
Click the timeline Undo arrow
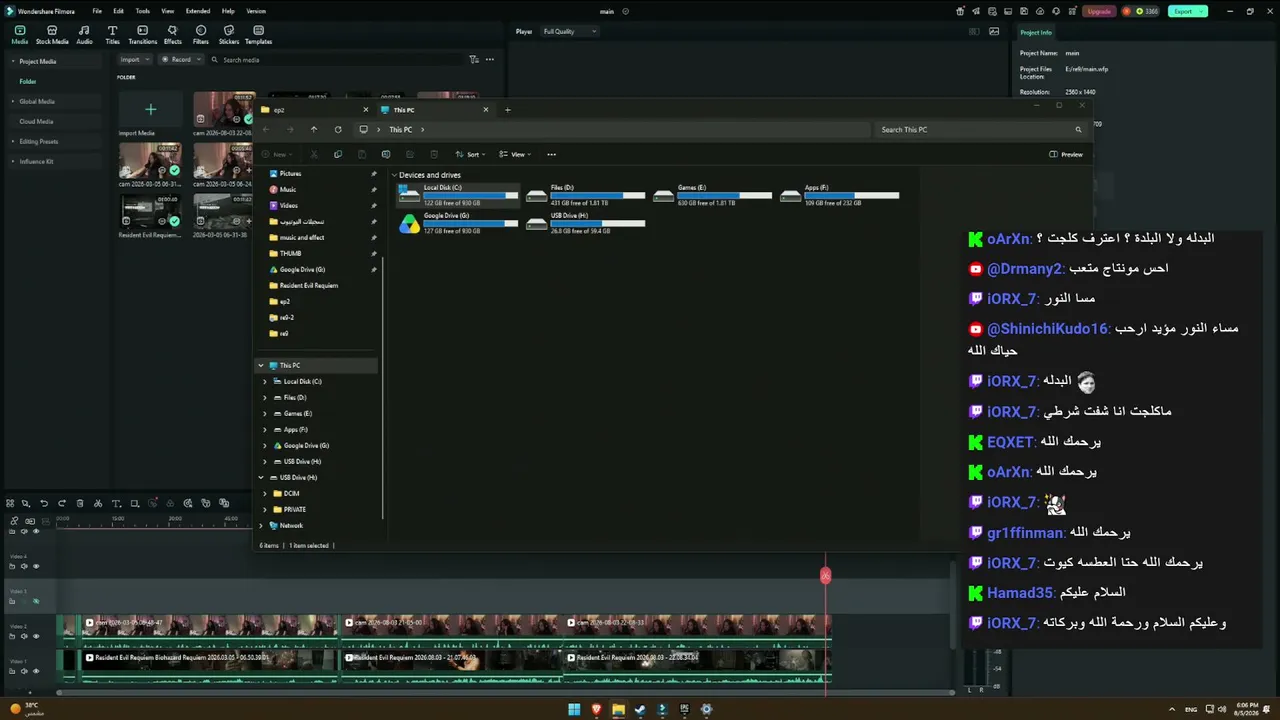click(x=44, y=503)
